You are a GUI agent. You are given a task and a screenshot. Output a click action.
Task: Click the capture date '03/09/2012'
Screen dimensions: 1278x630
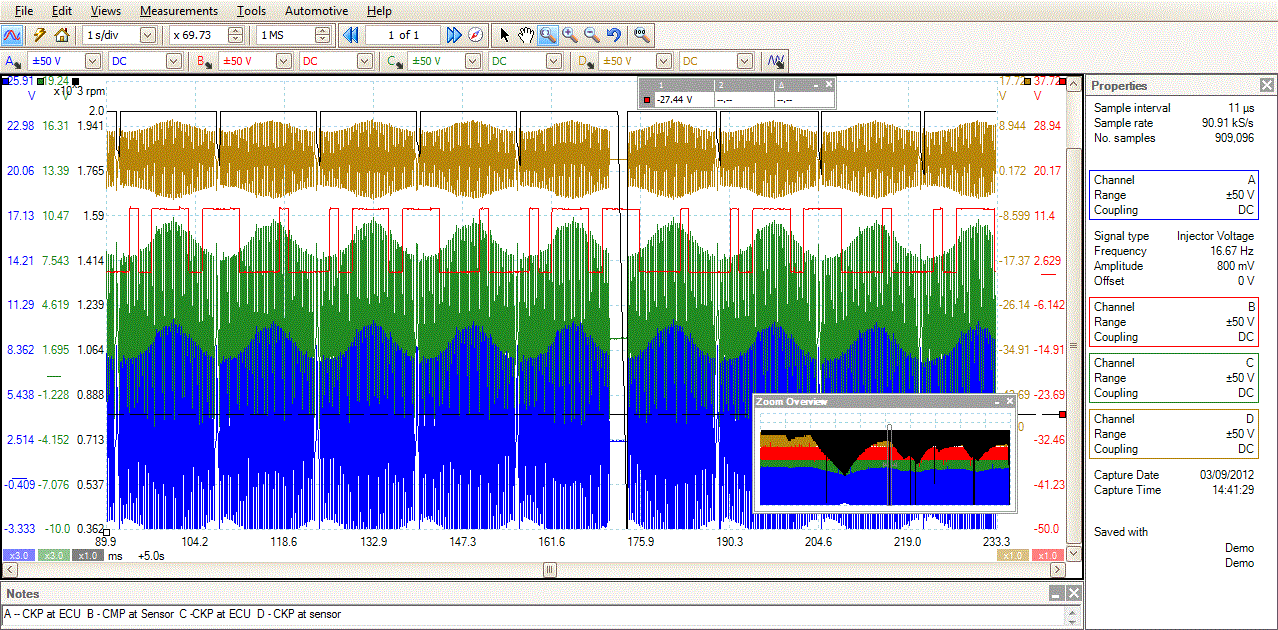tap(1227, 475)
